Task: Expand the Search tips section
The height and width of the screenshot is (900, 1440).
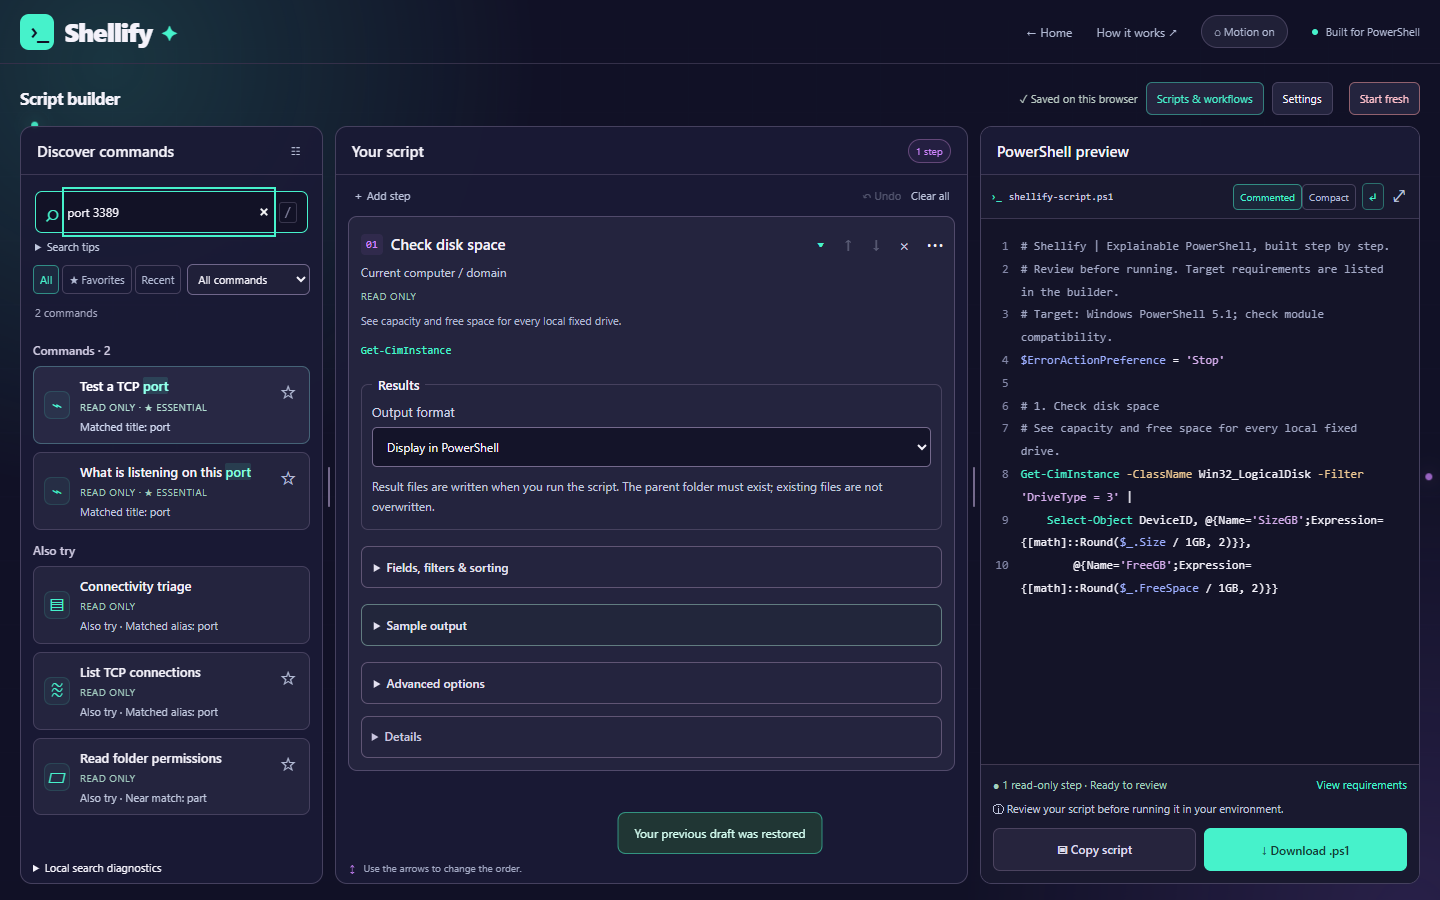Action: (68, 247)
